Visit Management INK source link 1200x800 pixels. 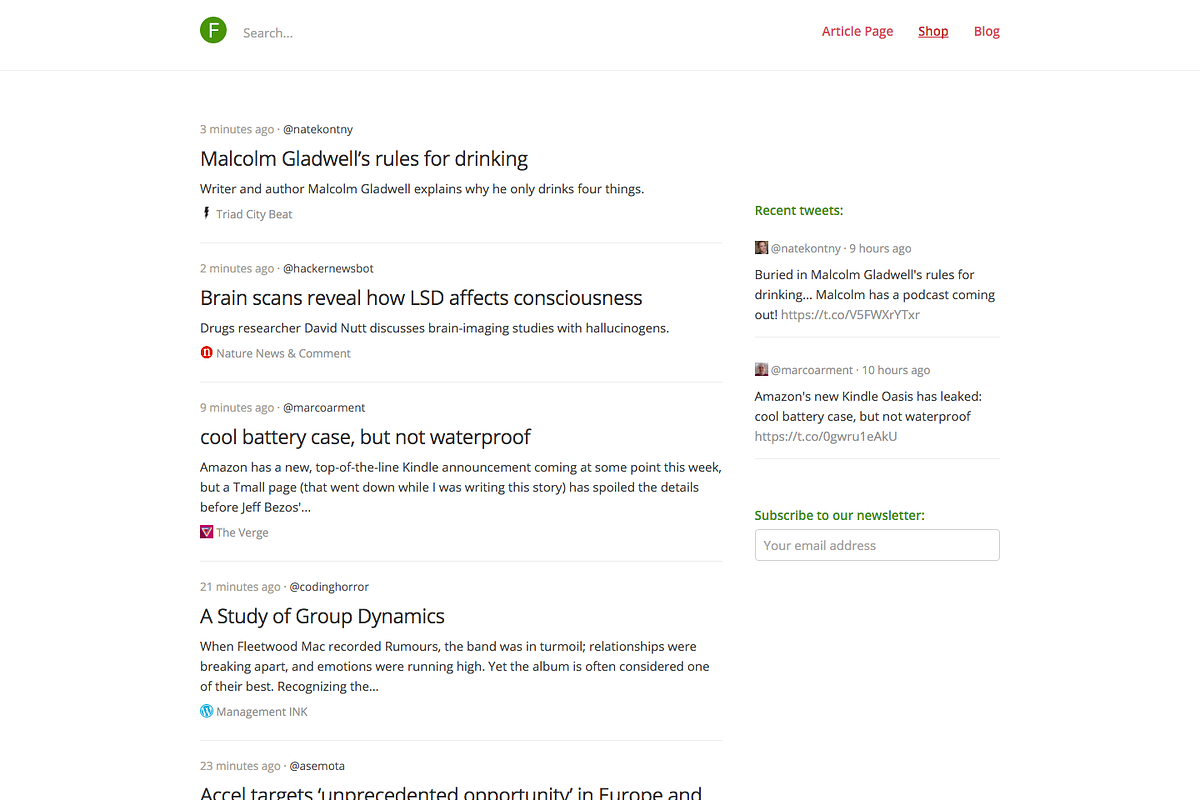click(262, 712)
